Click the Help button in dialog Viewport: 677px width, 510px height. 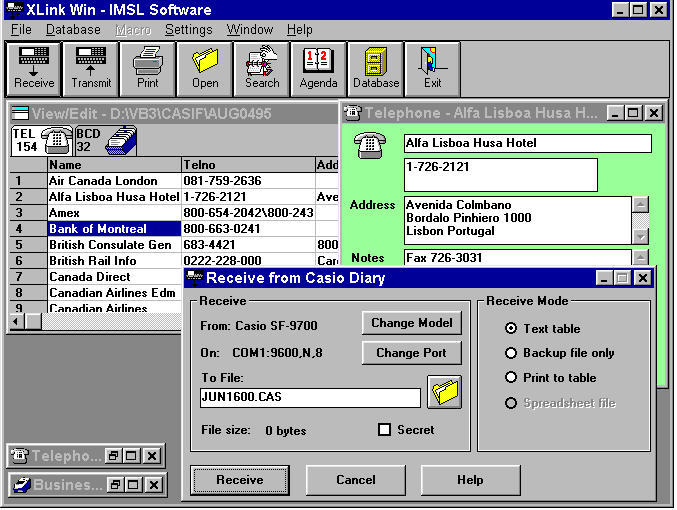(x=470, y=480)
